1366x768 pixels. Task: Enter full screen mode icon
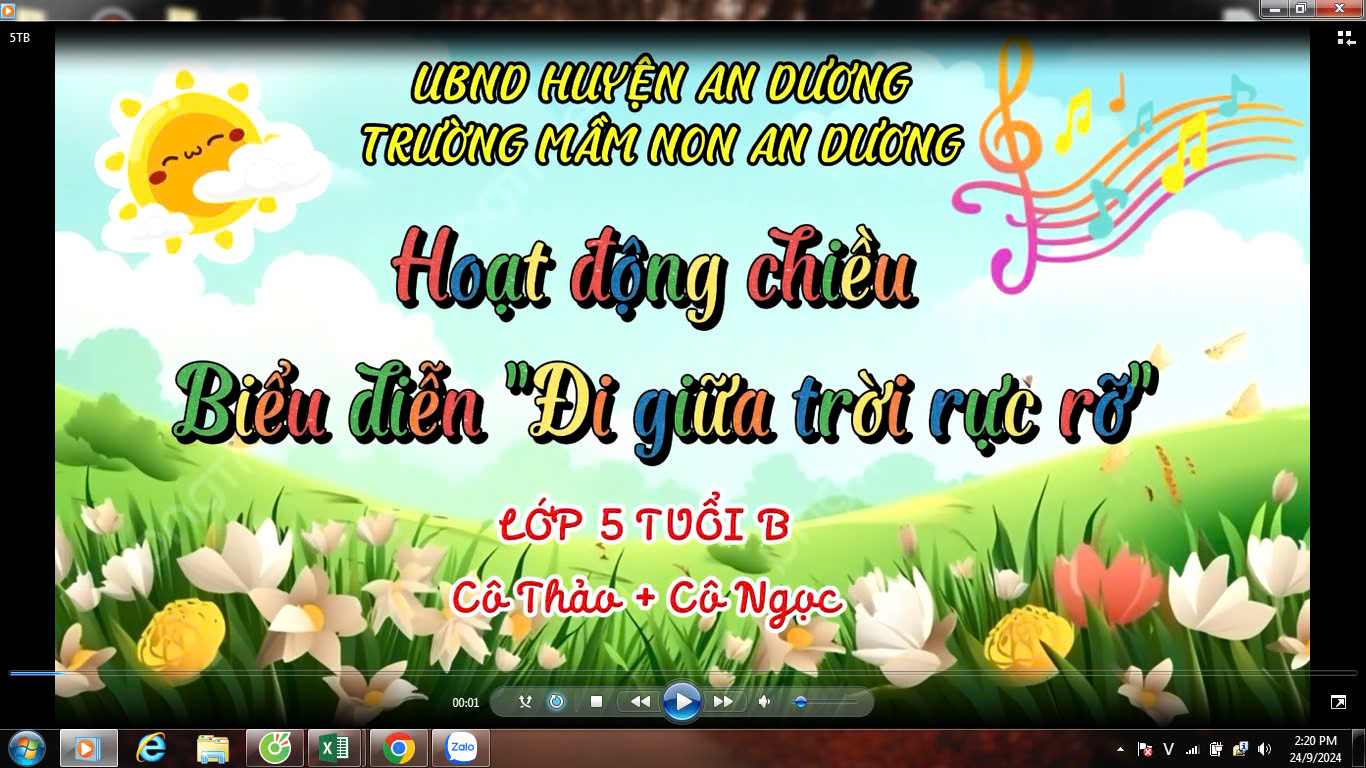(x=1338, y=702)
